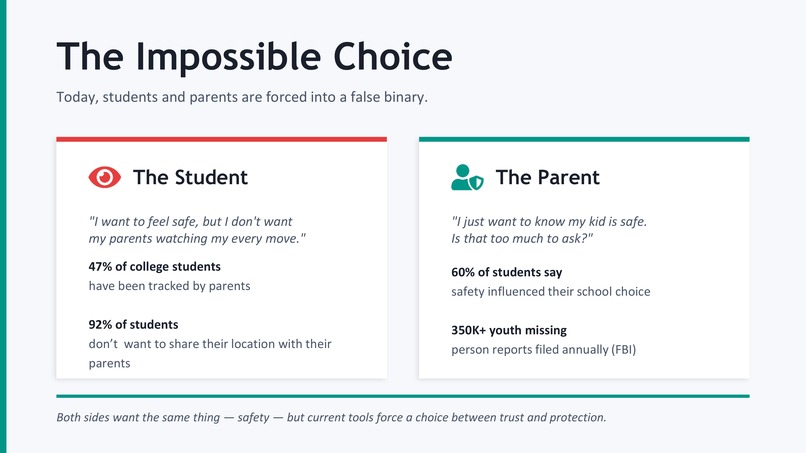806x453 pixels.
Task: Select the '350K+ youth missing' statistic
Action: [509, 330]
